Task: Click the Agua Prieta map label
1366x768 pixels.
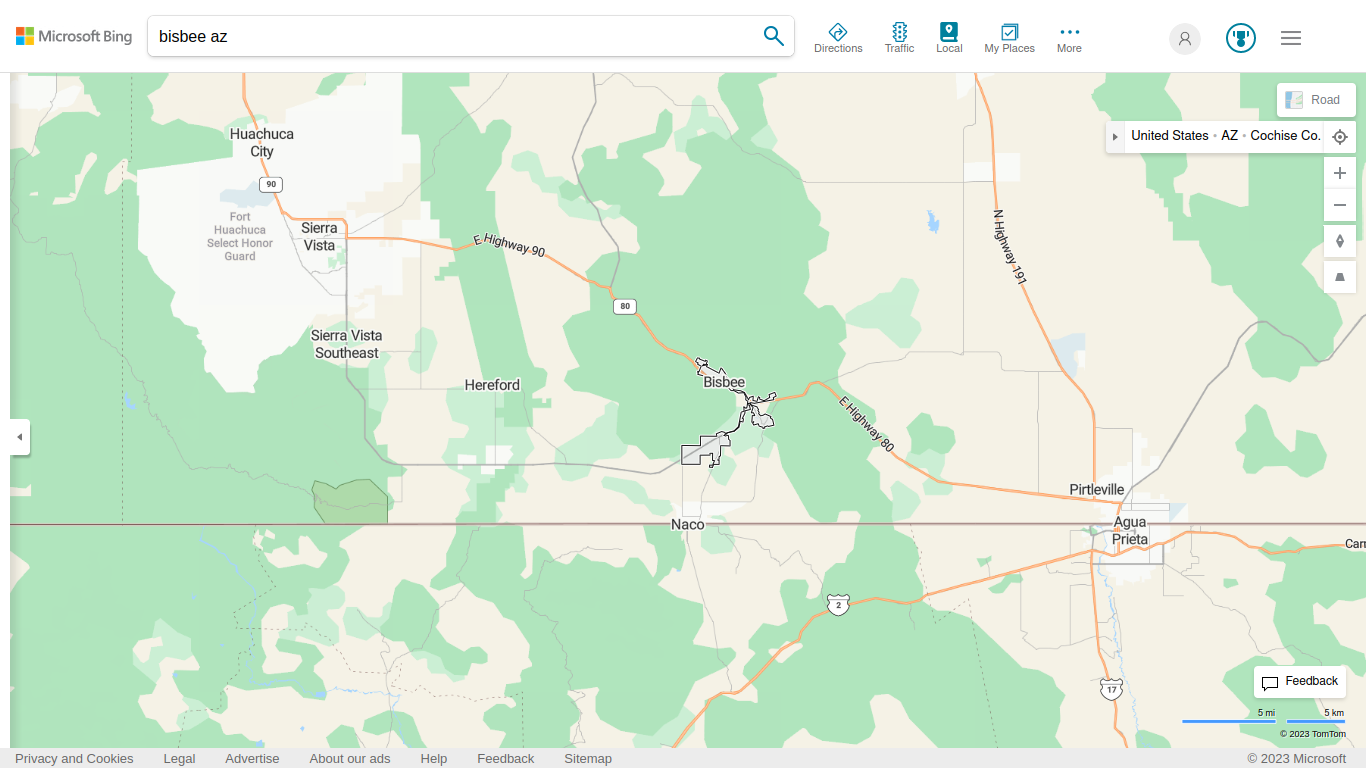Action: tap(1130, 531)
